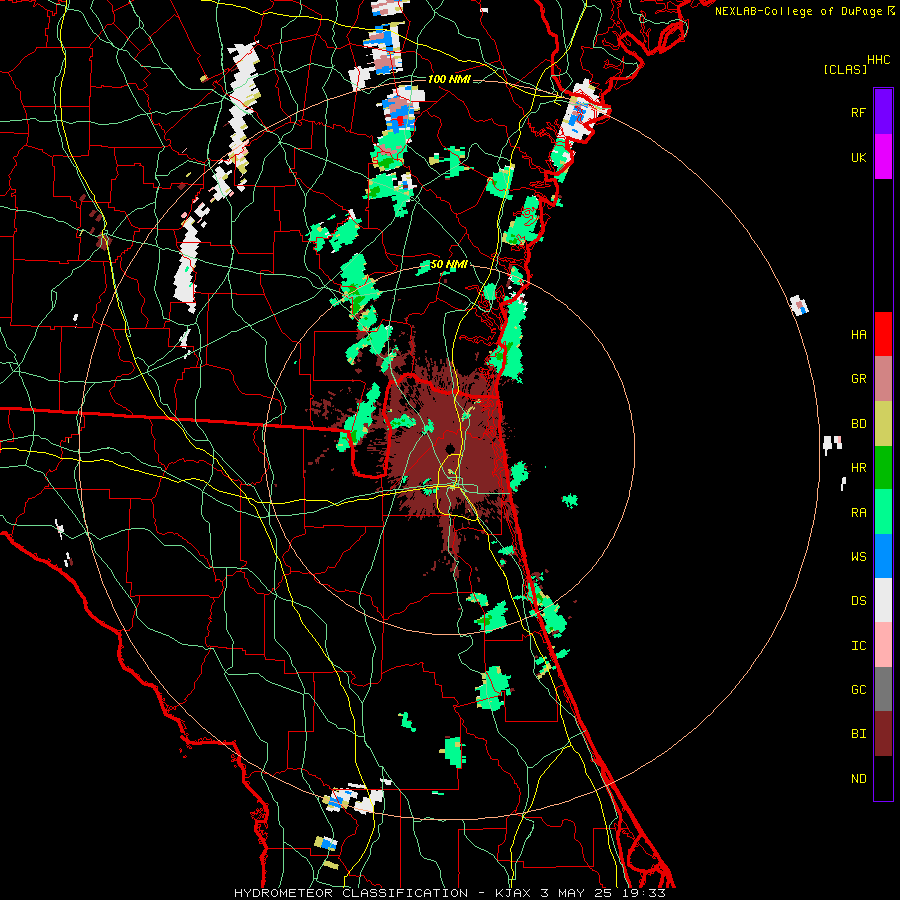Screen dimensions: 900x900
Task: Click the GR legend label
Action: coord(858,379)
